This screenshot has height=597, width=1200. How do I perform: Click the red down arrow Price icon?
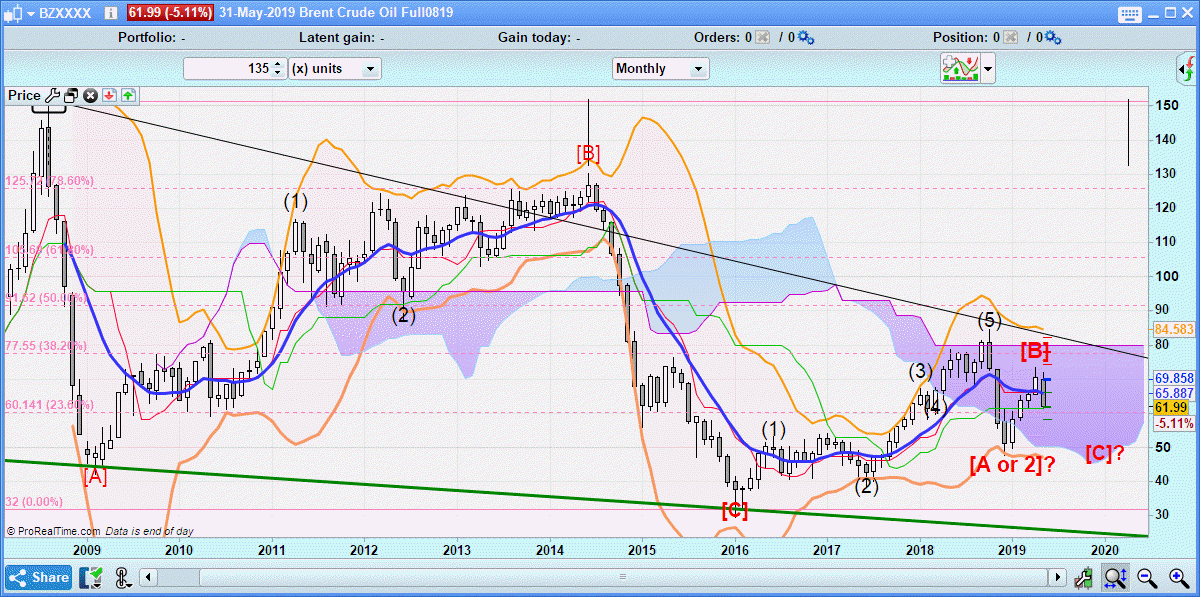[109, 96]
